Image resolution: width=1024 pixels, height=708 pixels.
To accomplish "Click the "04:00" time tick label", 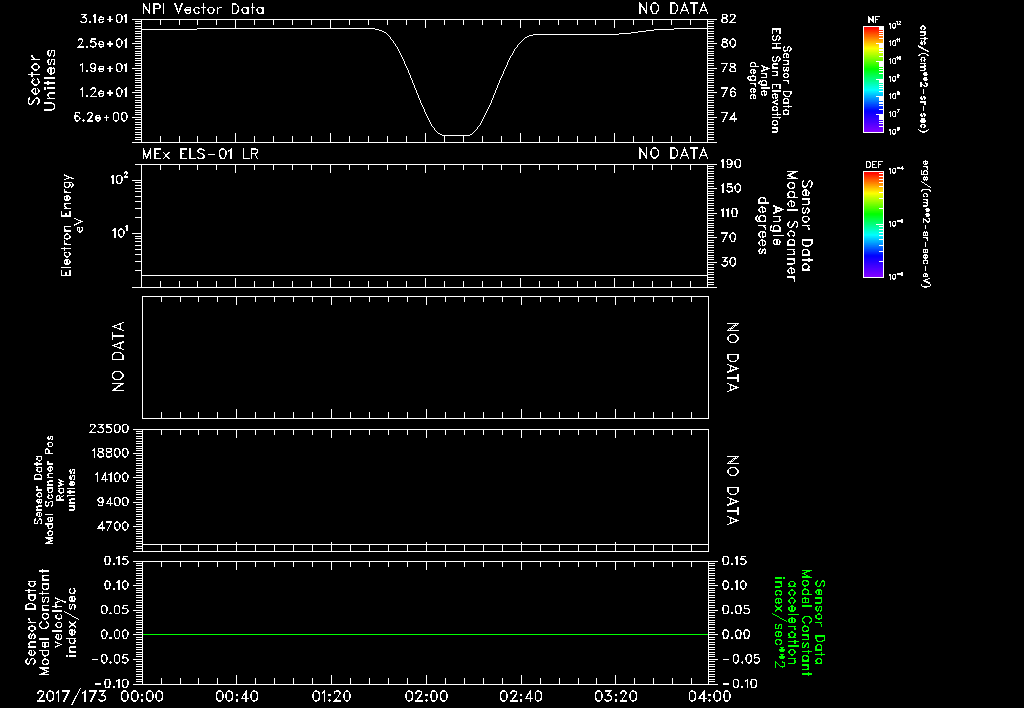I will click(709, 696).
